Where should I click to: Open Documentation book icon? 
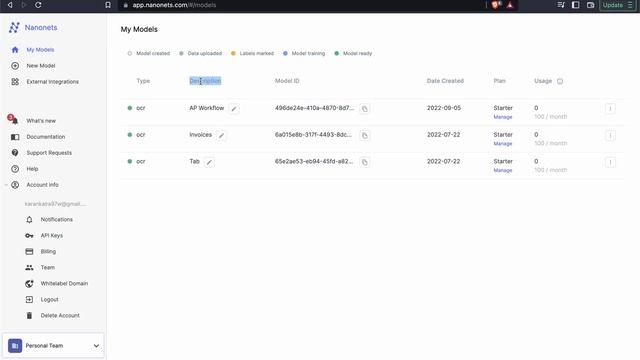[15, 137]
